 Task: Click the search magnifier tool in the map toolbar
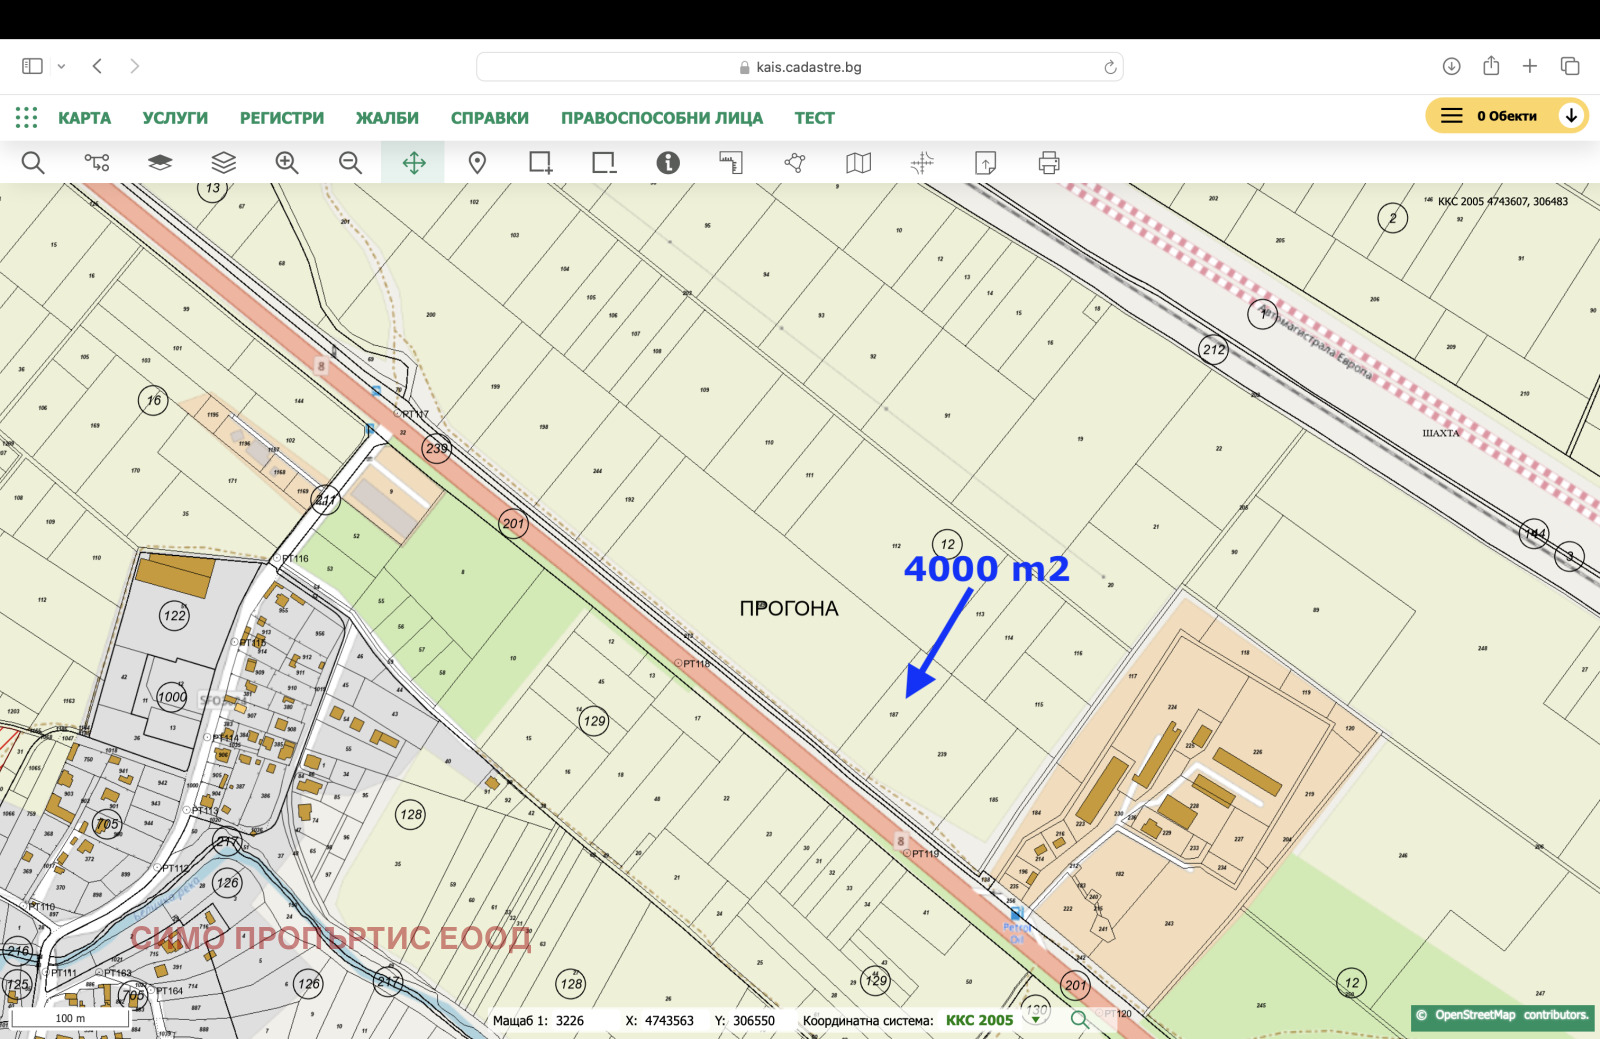(33, 163)
